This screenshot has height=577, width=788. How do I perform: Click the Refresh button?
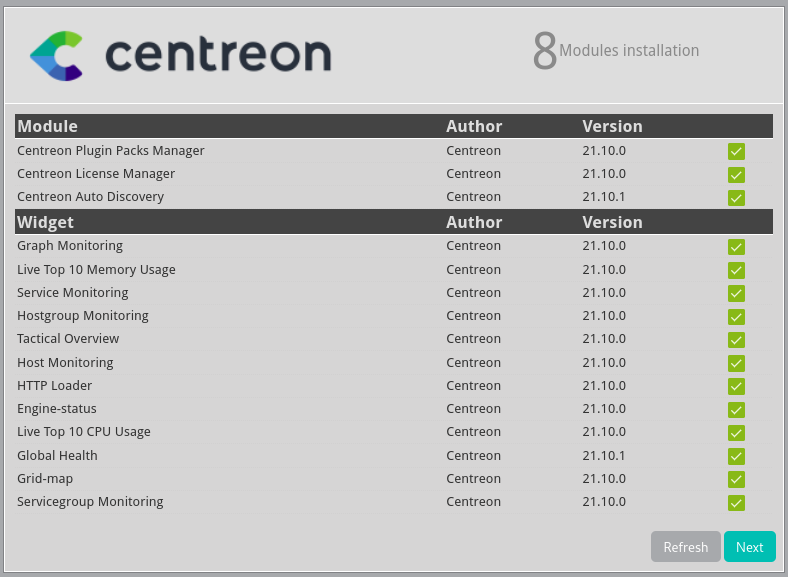[685, 546]
